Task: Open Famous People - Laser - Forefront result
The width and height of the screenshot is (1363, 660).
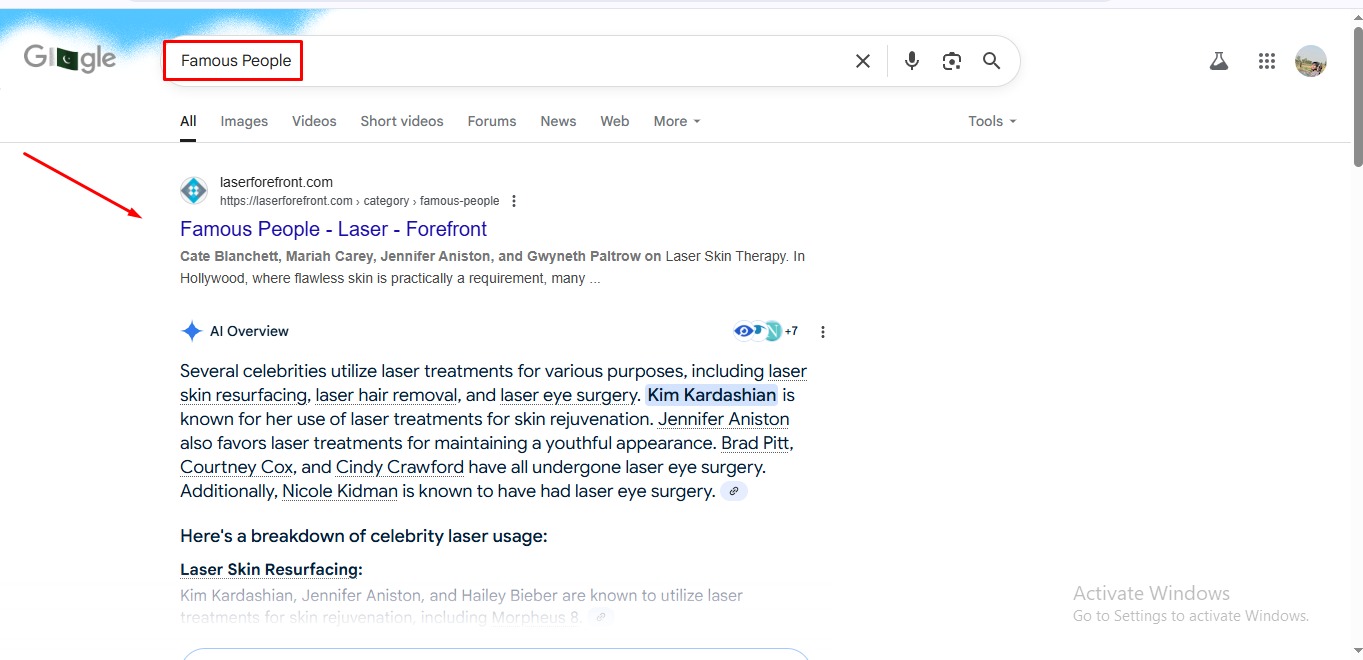Action: pos(333,229)
